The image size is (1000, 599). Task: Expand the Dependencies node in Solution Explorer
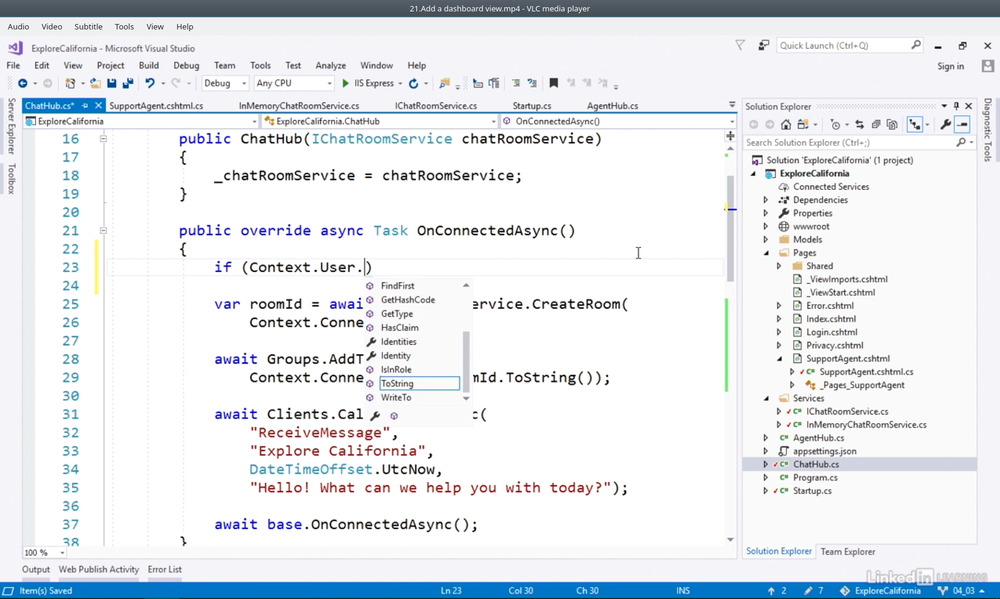(766, 200)
